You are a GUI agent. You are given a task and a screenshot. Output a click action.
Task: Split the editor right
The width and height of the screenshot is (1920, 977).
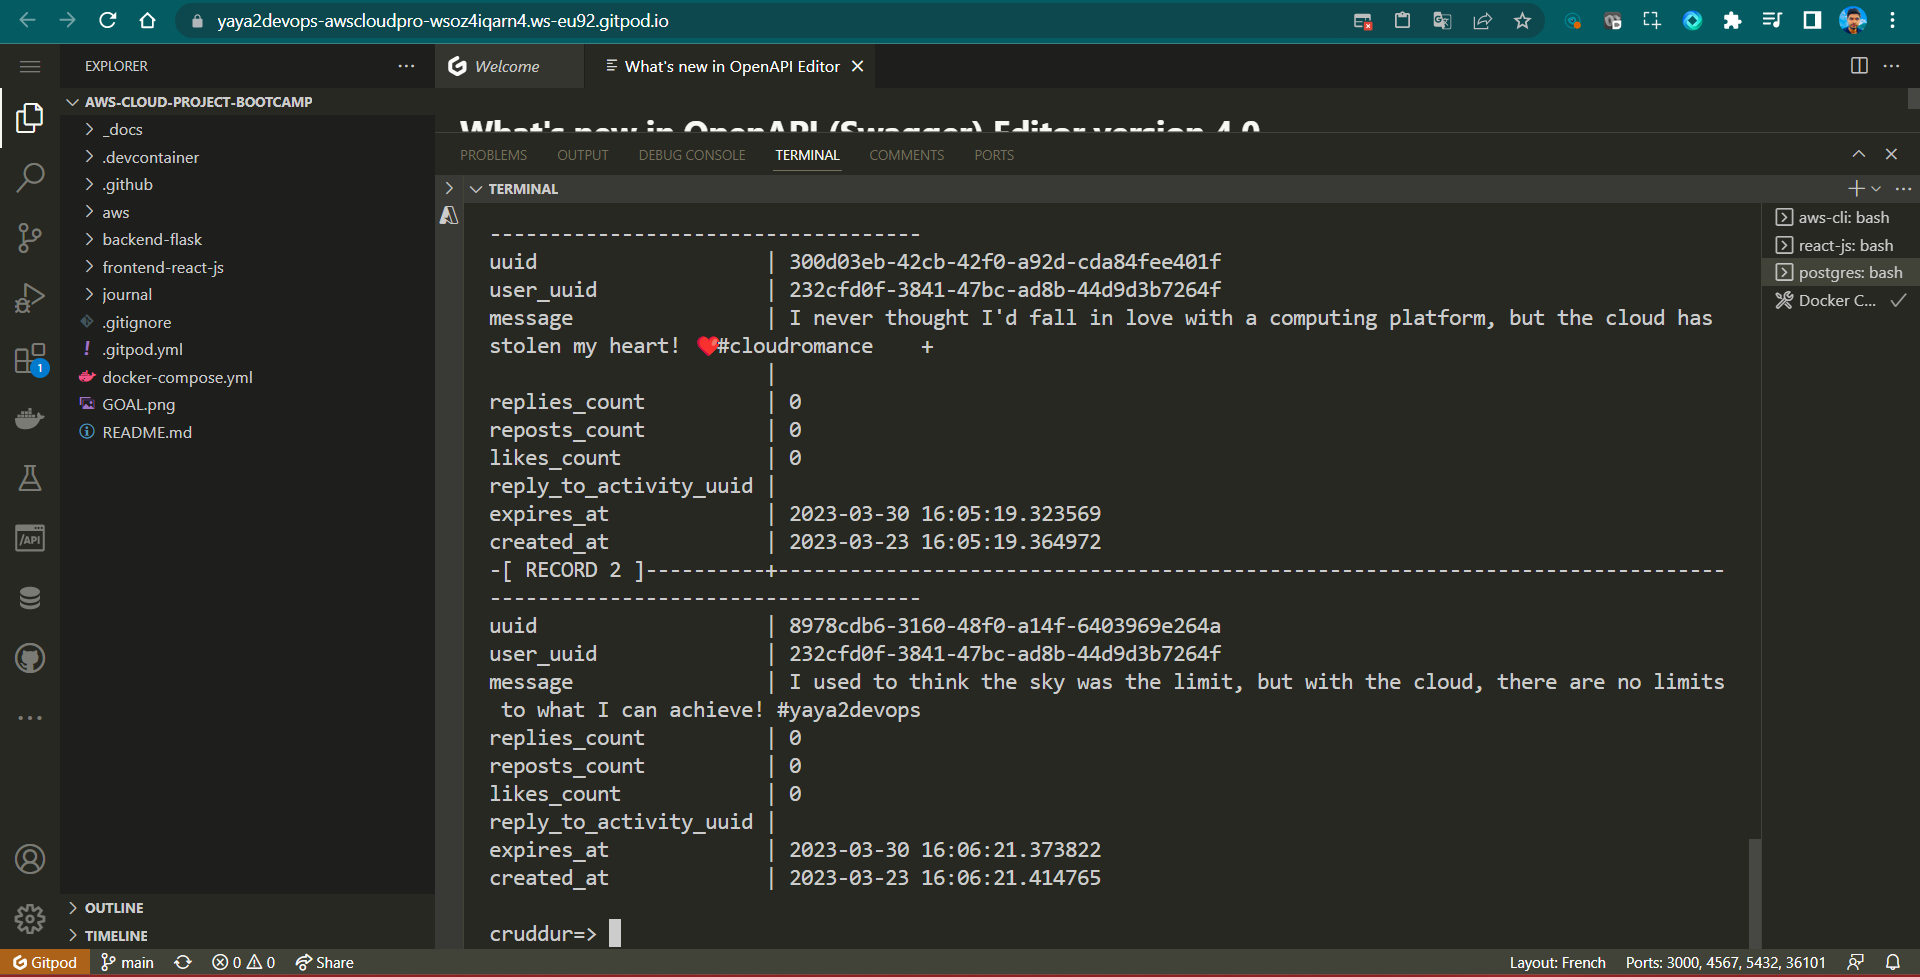[1859, 66]
